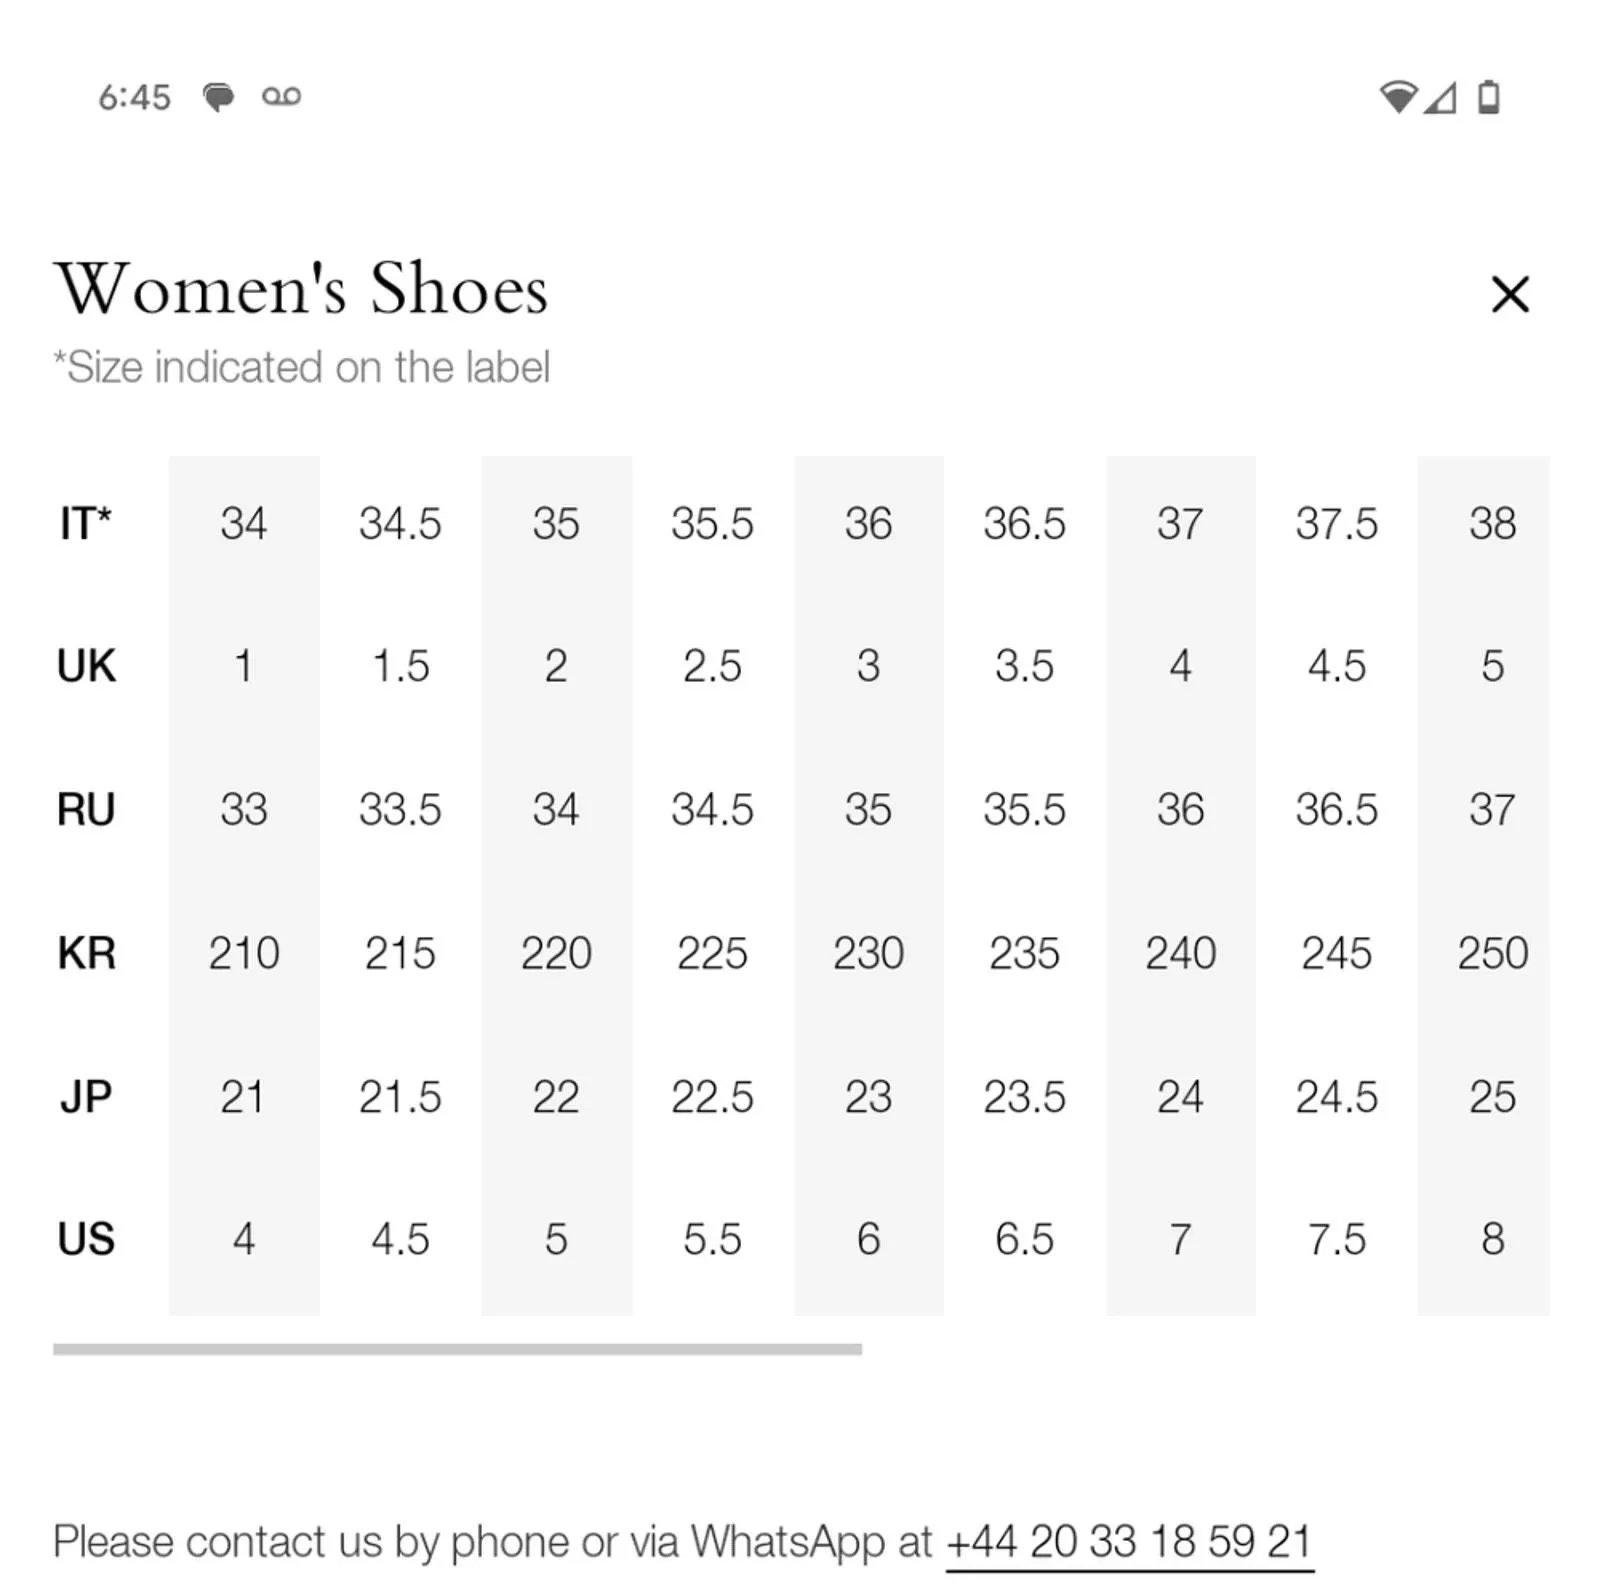1600x1595 pixels.
Task: Click the horizontal scrollbar under the table
Action: 457,1349
